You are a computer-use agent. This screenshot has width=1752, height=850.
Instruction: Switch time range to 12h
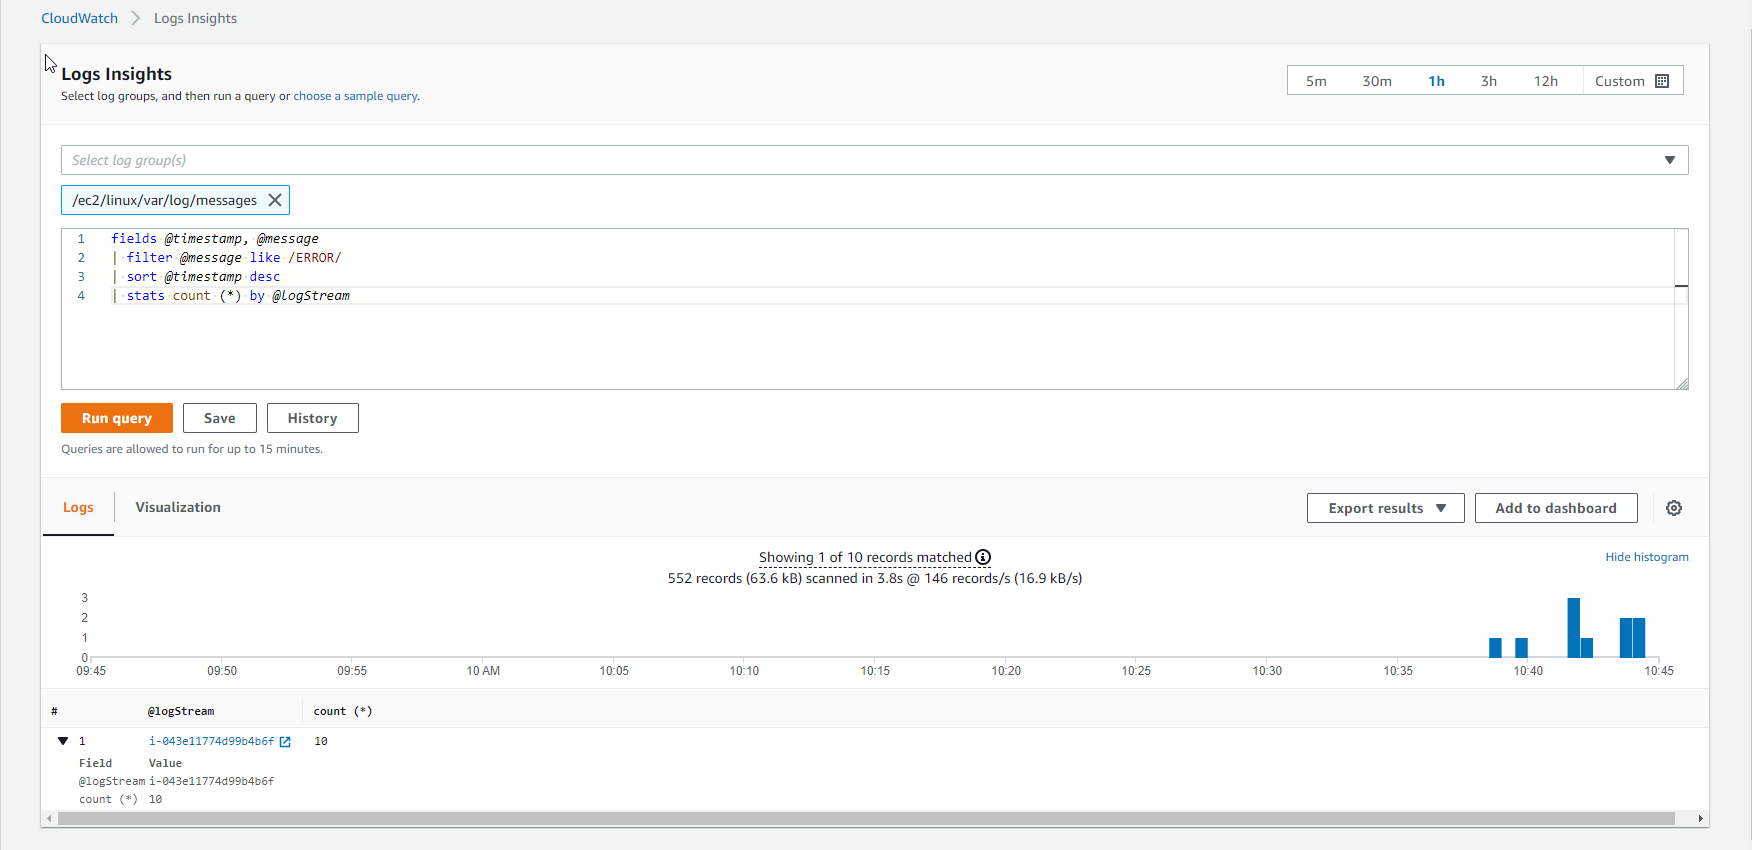point(1546,81)
